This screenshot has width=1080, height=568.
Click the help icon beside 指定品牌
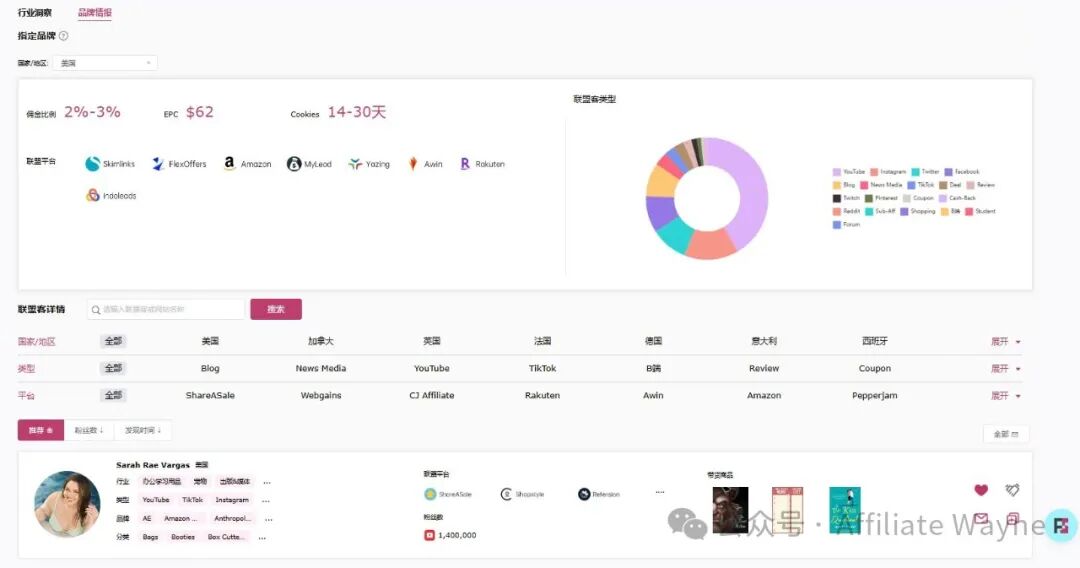[x=63, y=36]
